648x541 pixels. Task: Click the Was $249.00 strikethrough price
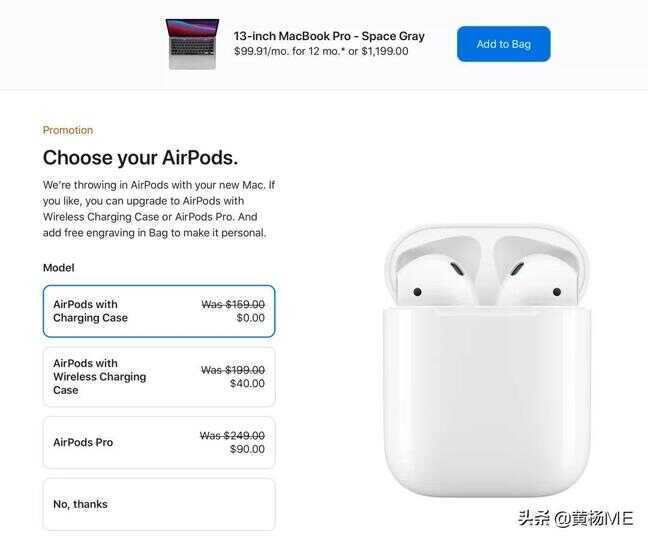232,436
